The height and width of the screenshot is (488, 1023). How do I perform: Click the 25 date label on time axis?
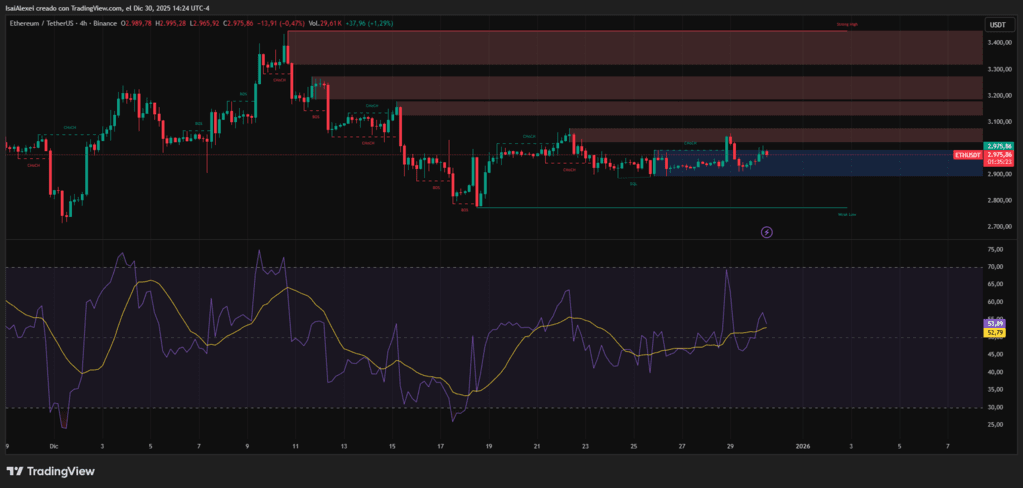[x=634, y=447]
